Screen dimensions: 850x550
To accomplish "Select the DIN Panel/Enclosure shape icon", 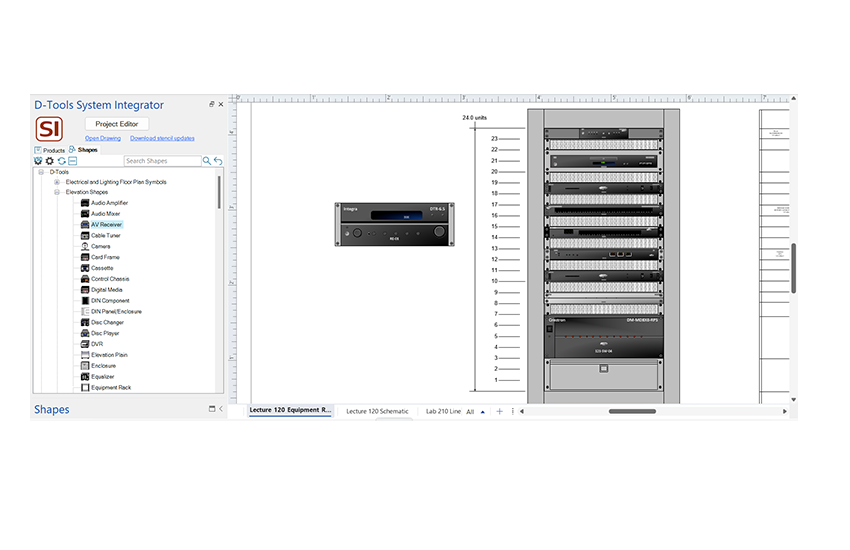I will [85, 311].
